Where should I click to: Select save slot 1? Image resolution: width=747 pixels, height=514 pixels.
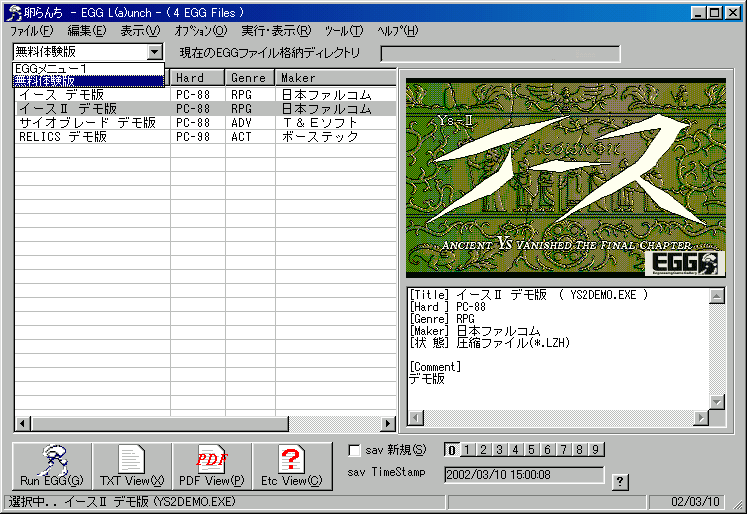click(467, 450)
